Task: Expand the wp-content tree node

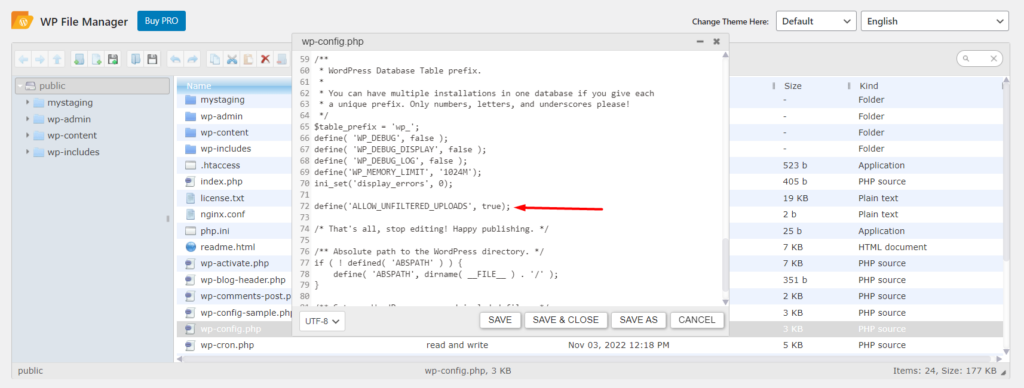Action: click(27, 135)
